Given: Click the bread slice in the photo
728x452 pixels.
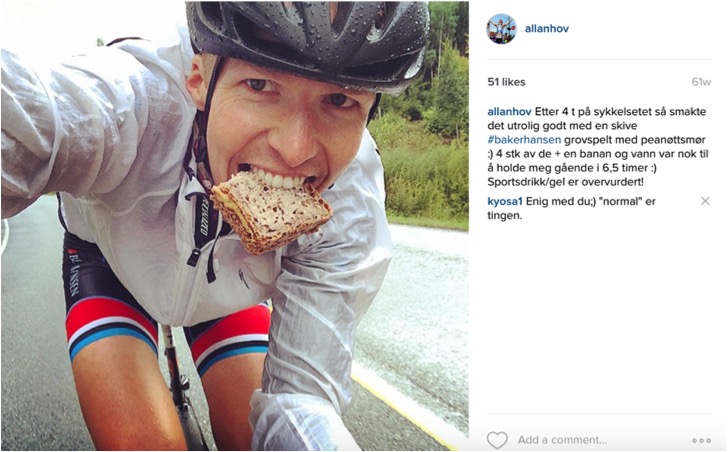Looking at the screenshot, I should [272, 211].
